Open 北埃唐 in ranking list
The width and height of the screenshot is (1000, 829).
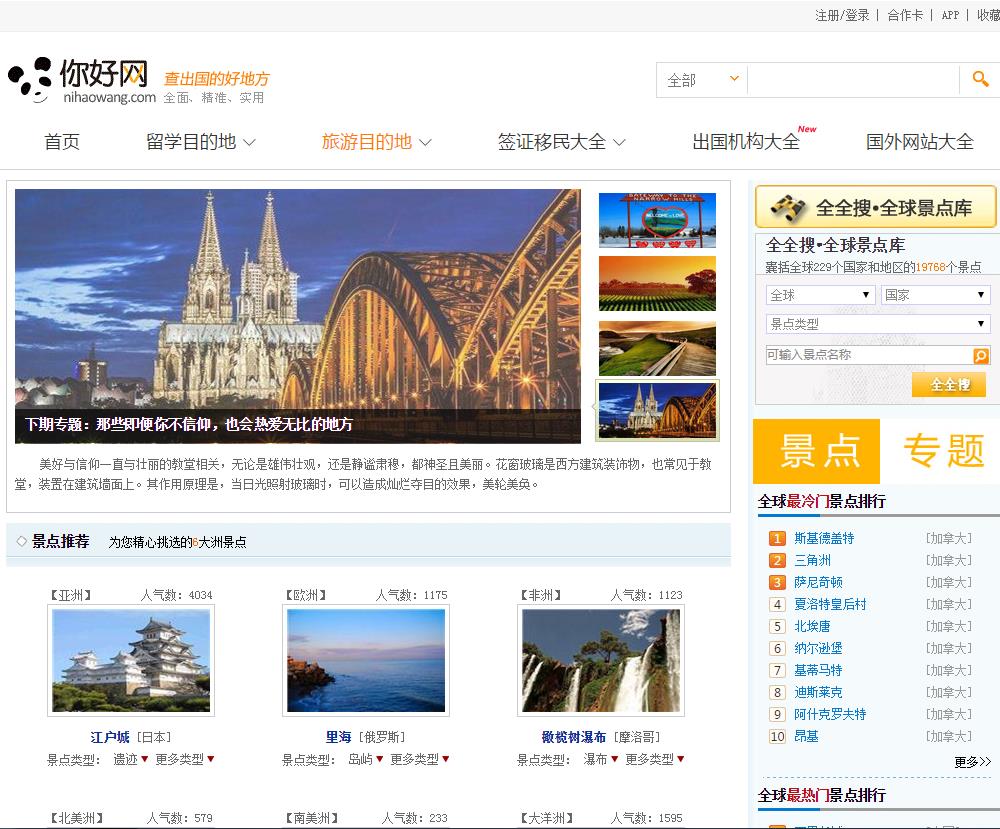point(812,626)
